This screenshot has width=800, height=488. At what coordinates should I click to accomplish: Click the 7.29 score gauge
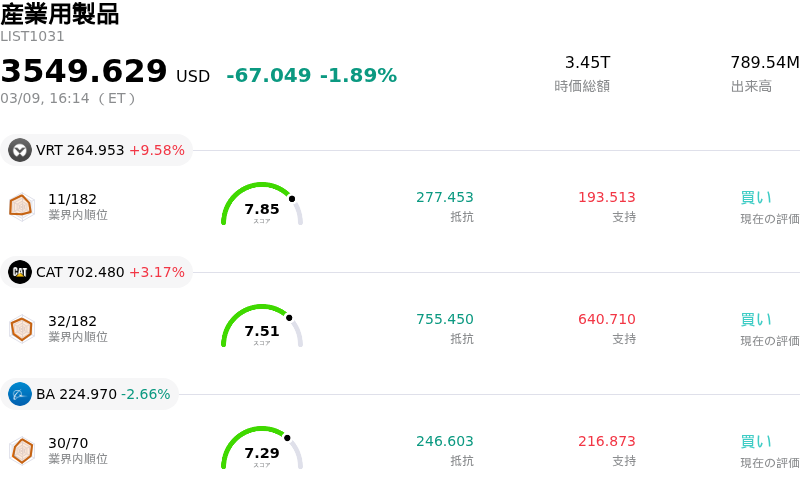tap(262, 449)
